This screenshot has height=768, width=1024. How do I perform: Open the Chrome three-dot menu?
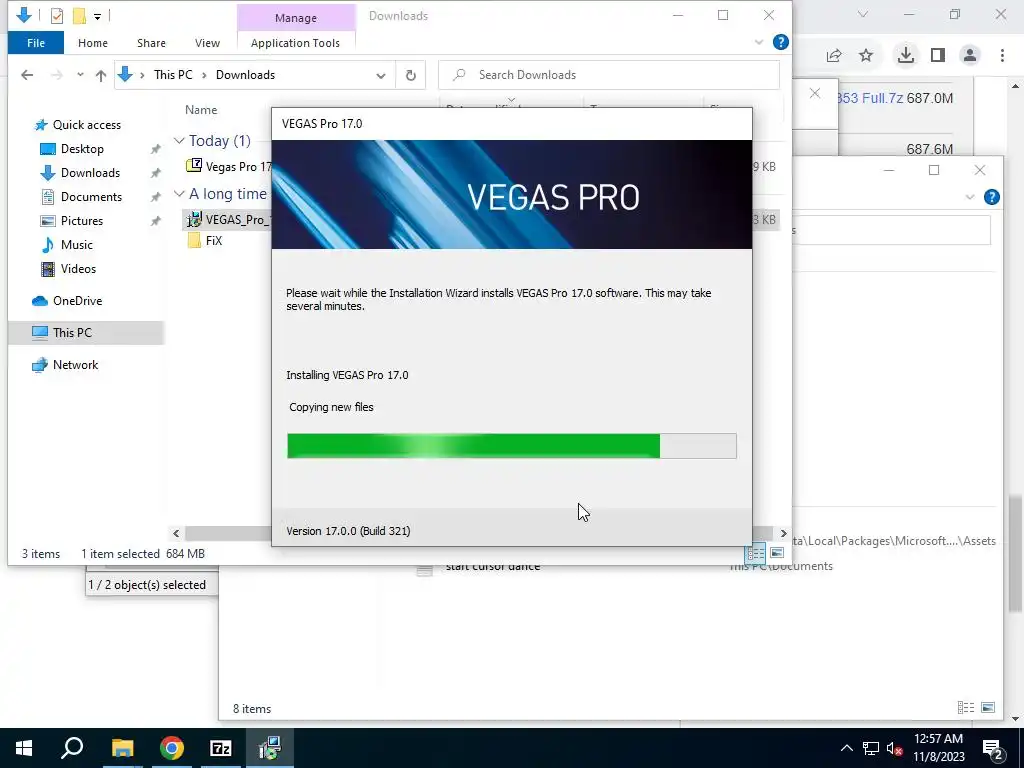tap(1002, 56)
